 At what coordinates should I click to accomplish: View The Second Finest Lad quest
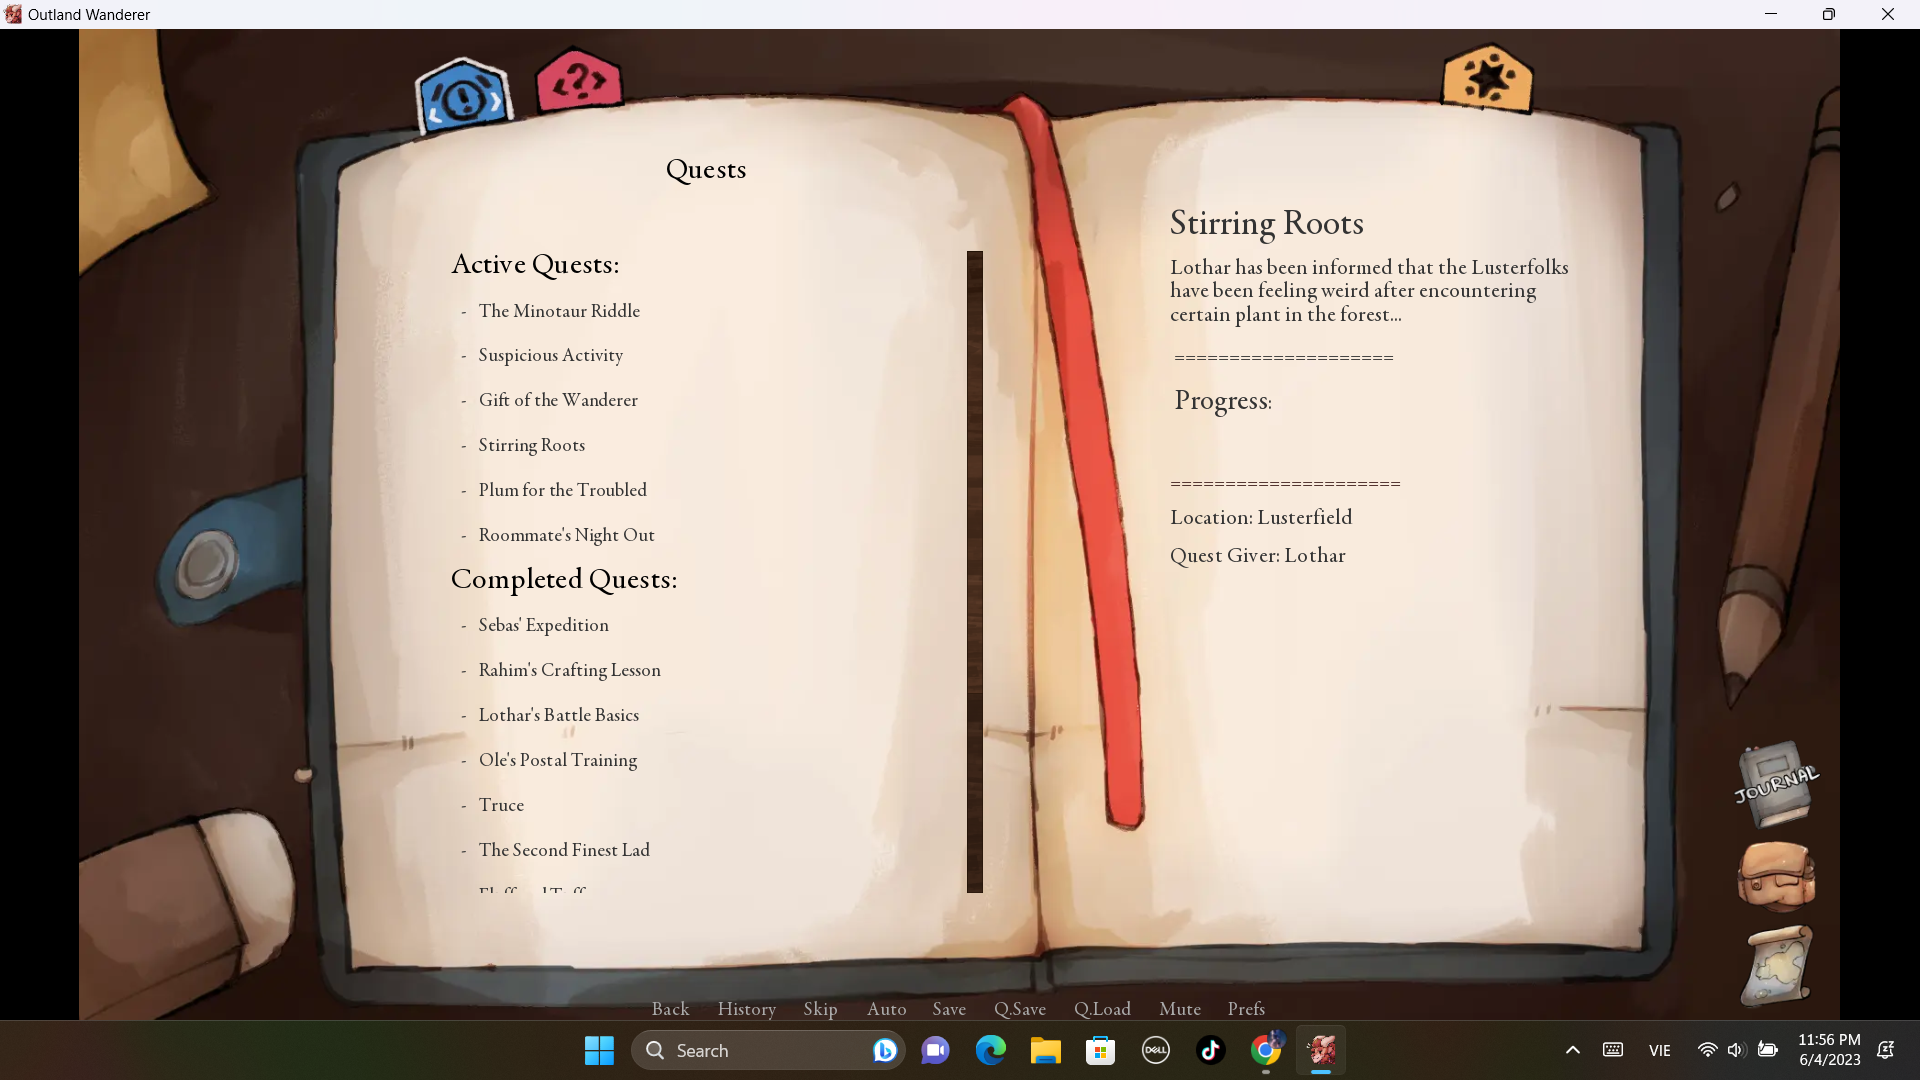[564, 850]
